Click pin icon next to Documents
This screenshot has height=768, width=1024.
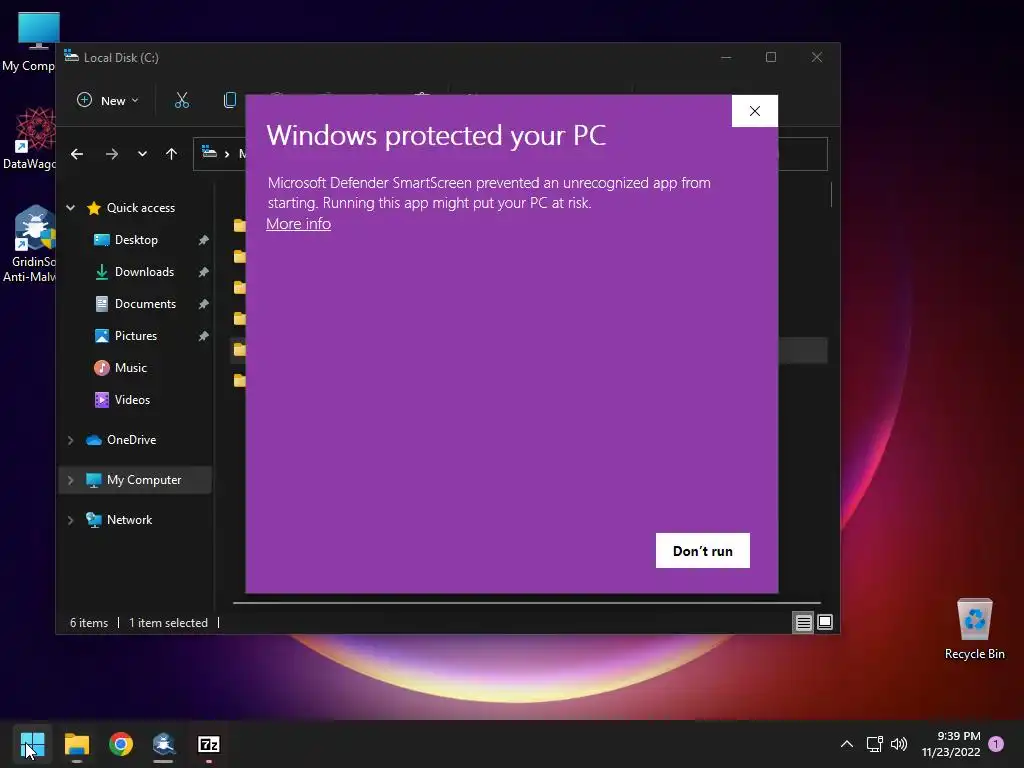coord(203,304)
